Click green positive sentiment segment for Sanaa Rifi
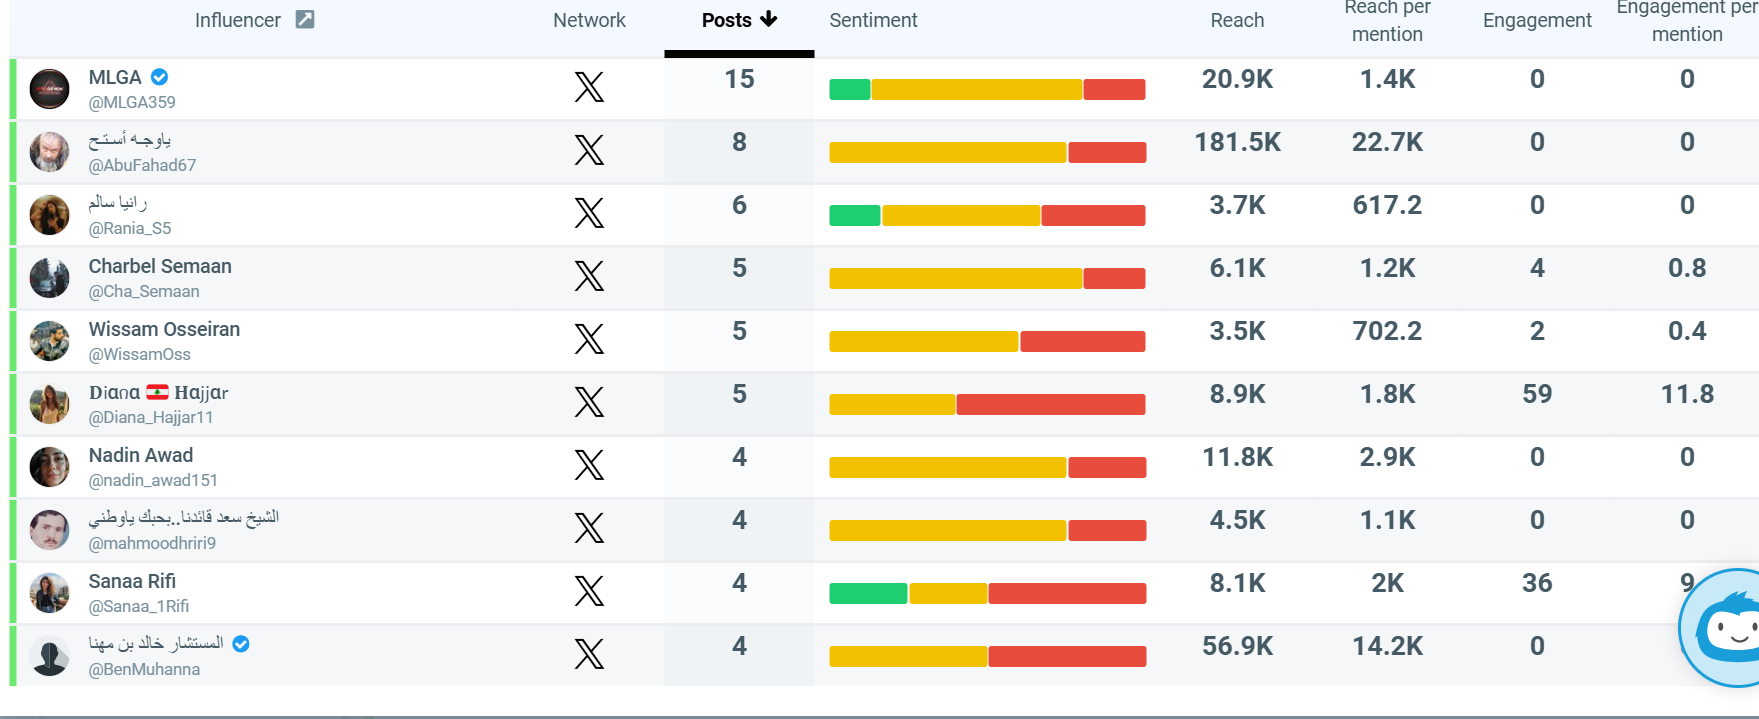 tap(868, 593)
